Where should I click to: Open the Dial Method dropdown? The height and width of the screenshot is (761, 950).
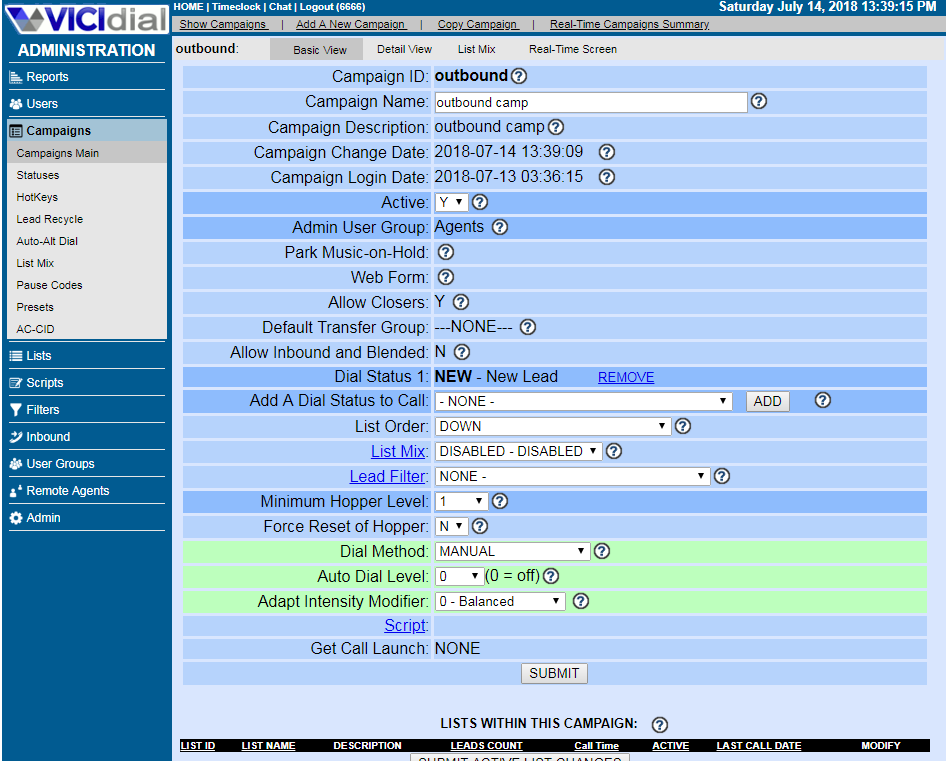512,551
